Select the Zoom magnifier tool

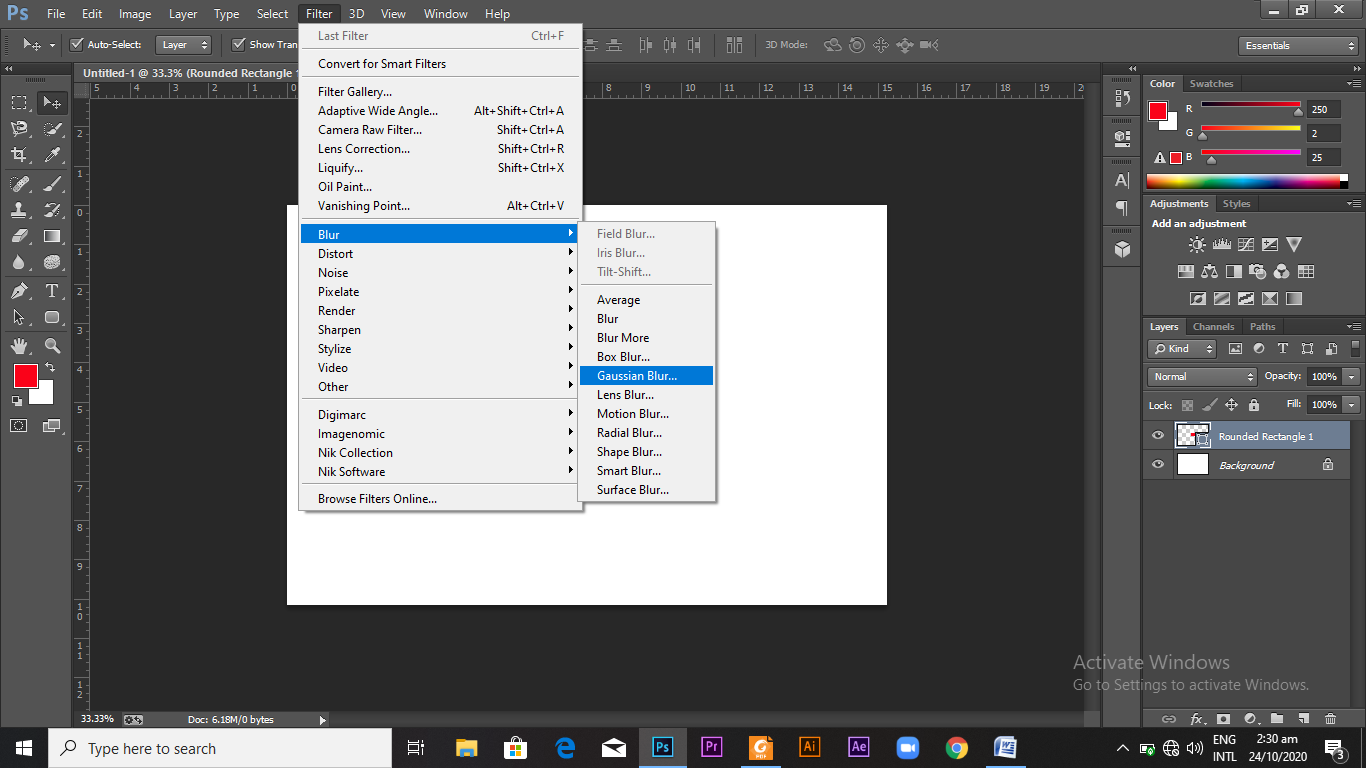pyautogui.click(x=52, y=346)
